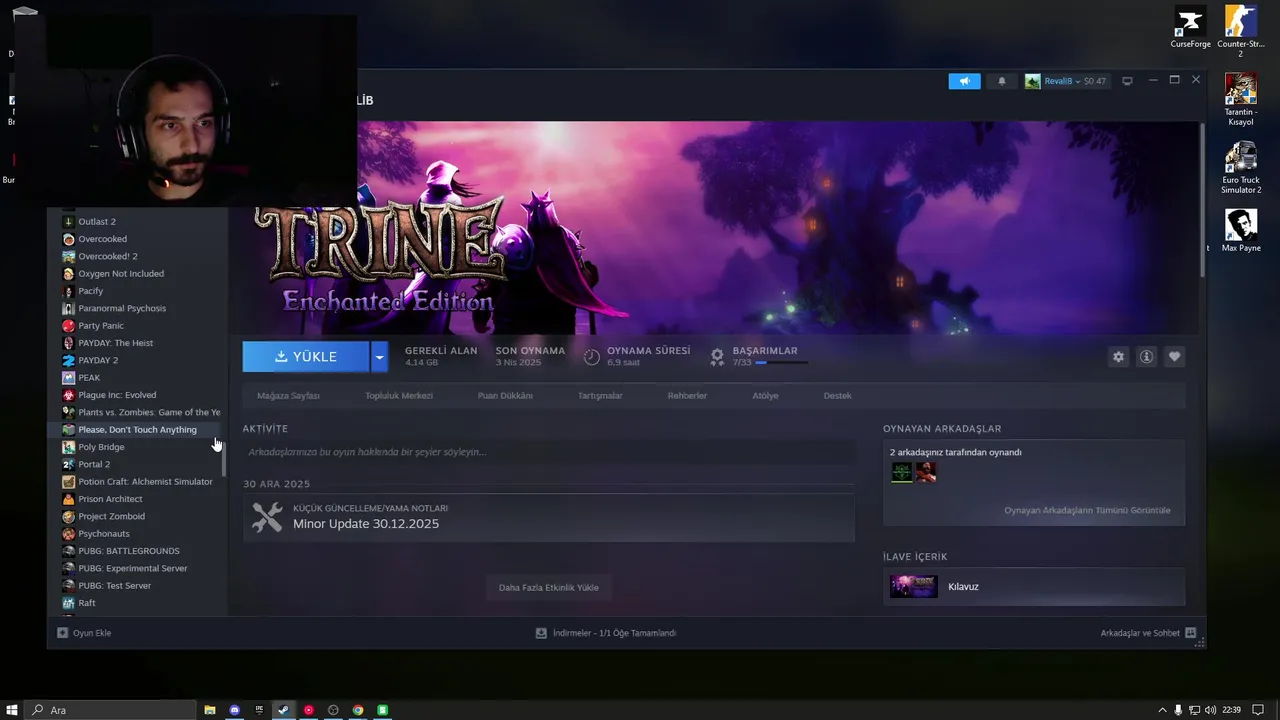Click the blue megaphone announcements icon

(x=964, y=81)
